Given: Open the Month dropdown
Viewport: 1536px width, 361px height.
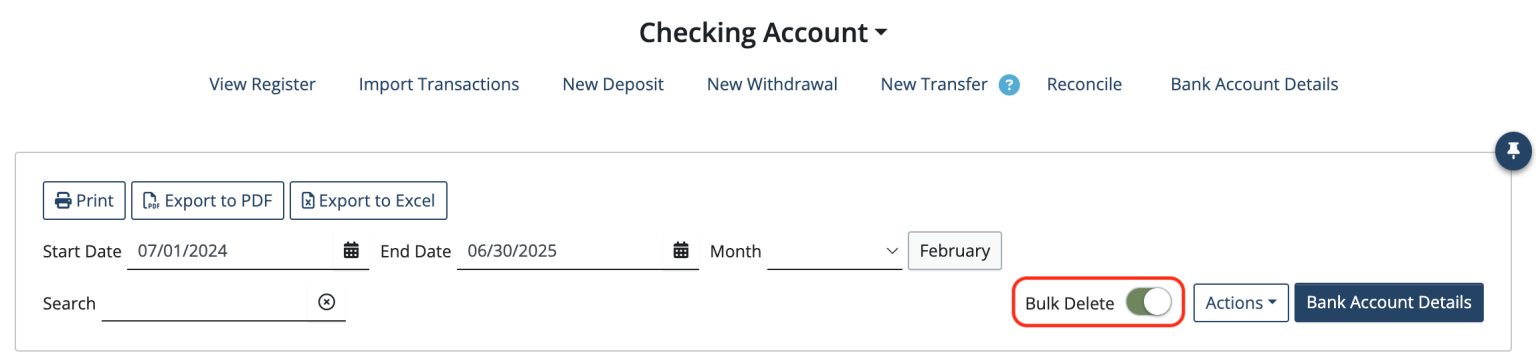Looking at the screenshot, I should (835, 251).
